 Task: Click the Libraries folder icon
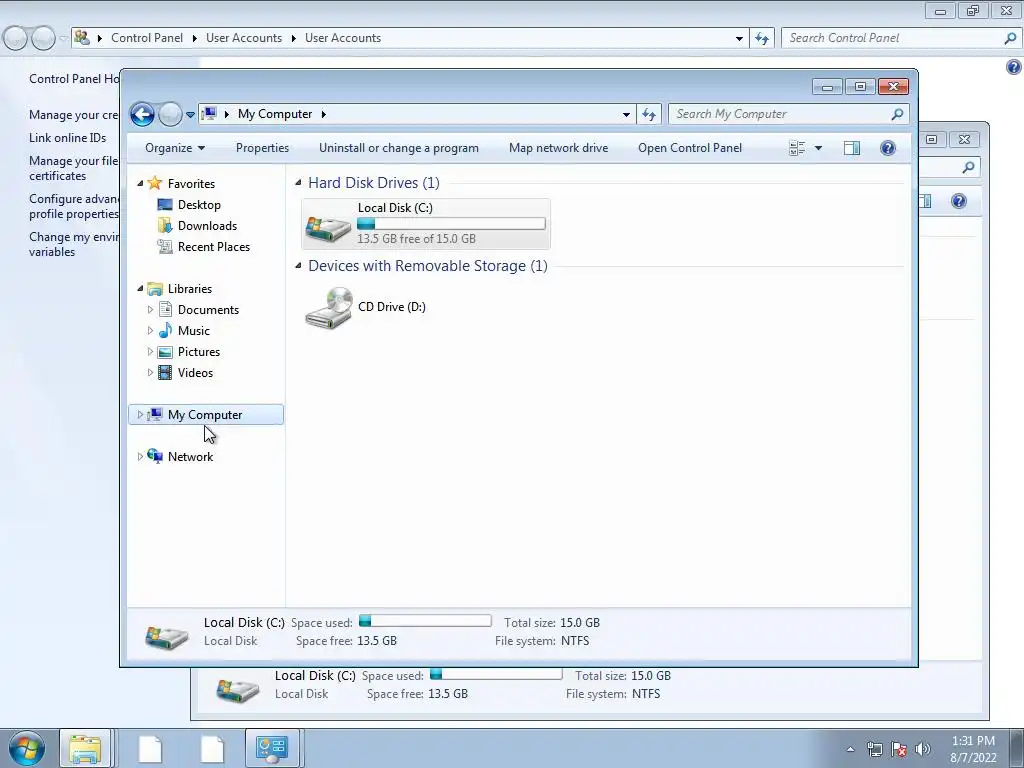[155, 289]
